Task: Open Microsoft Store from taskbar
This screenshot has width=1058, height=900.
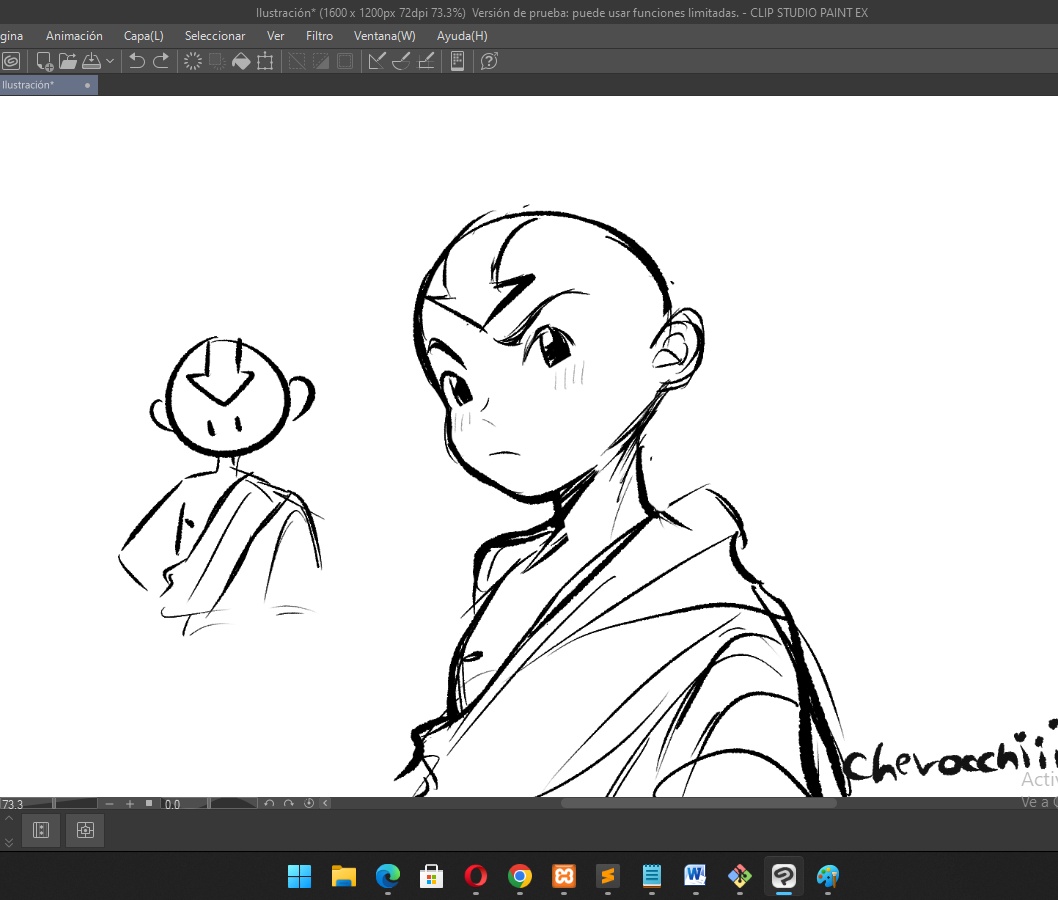Action: point(432,876)
